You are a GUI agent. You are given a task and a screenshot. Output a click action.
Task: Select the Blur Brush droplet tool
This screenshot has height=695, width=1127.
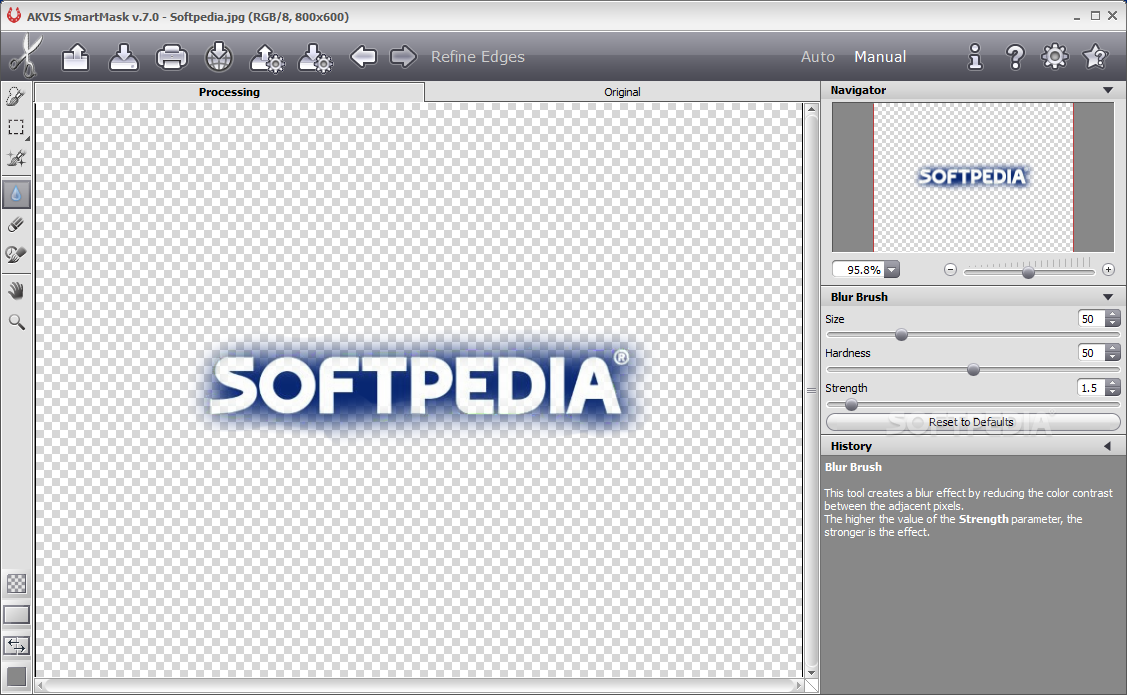pyautogui.click(x=16, y=193)
